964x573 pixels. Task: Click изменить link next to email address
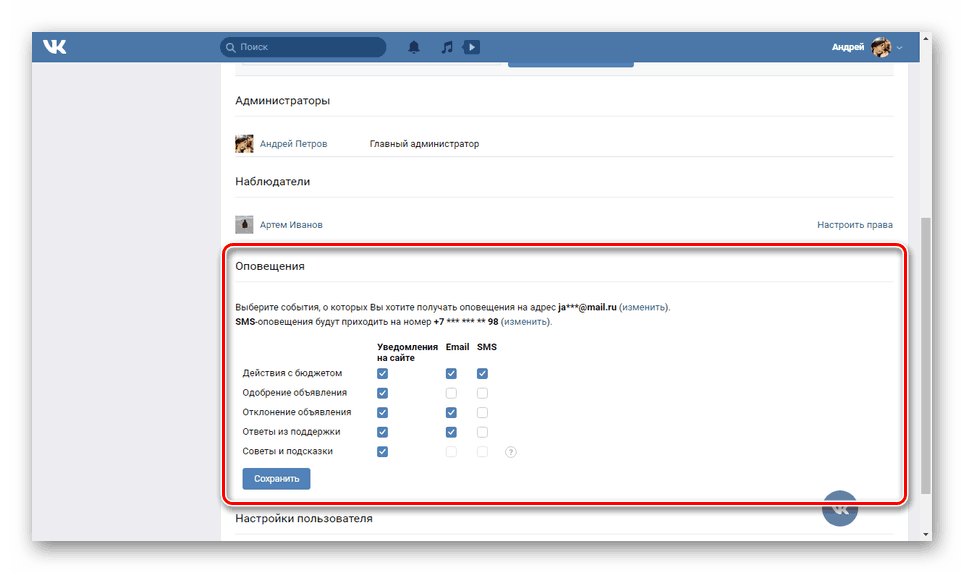point(643,307)
